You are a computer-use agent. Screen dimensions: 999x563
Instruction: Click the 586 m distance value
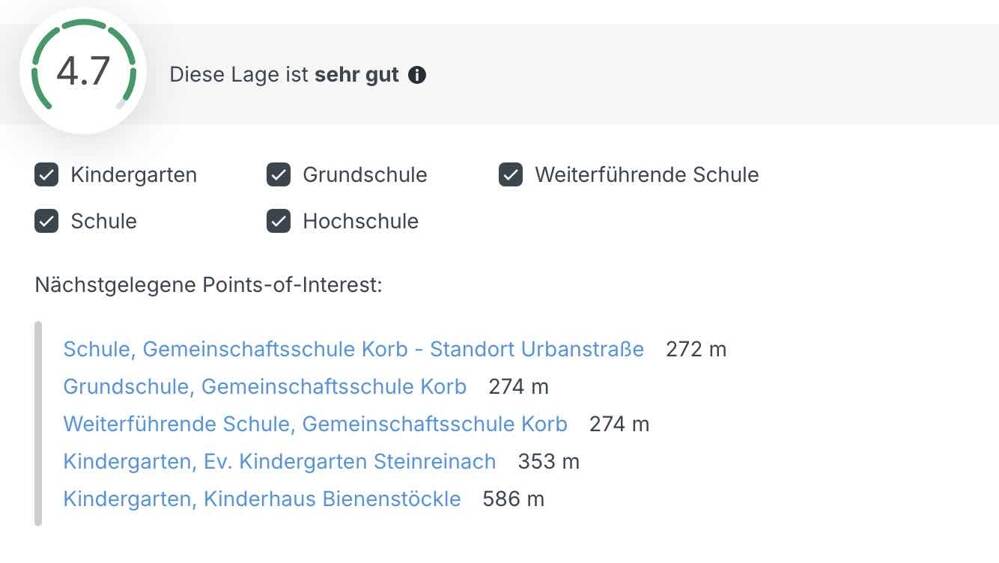(x=514, y=499)
